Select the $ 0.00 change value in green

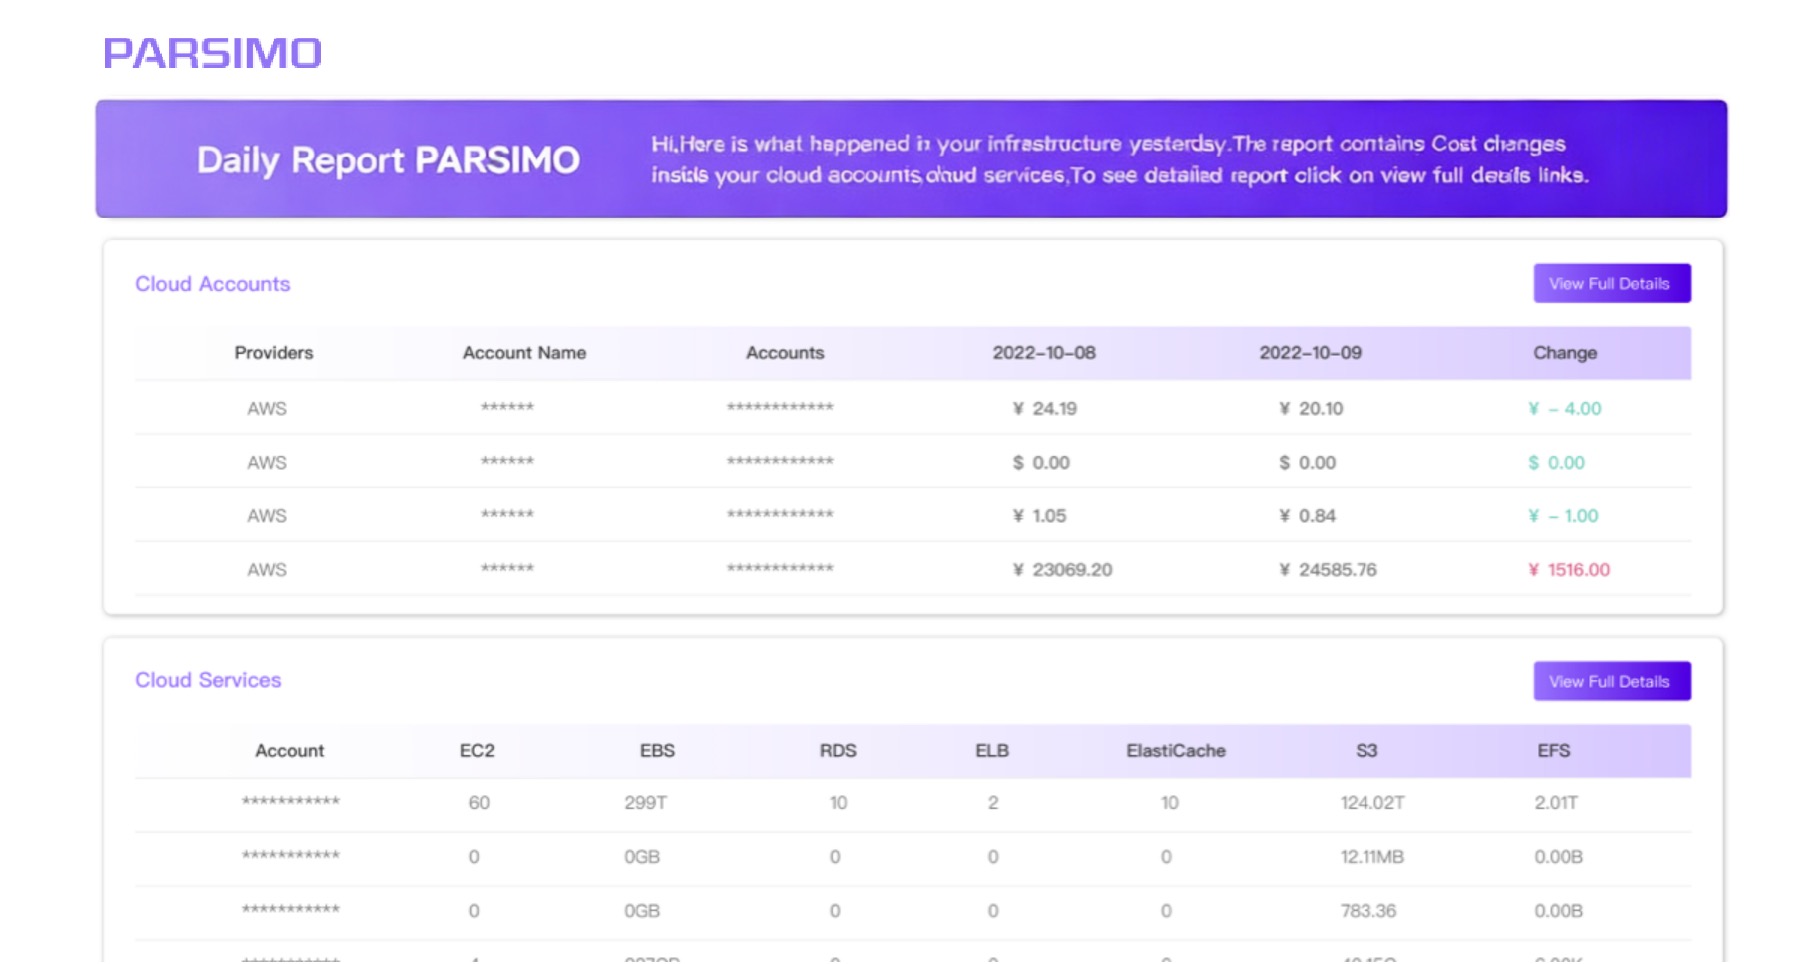point(1556,462)
